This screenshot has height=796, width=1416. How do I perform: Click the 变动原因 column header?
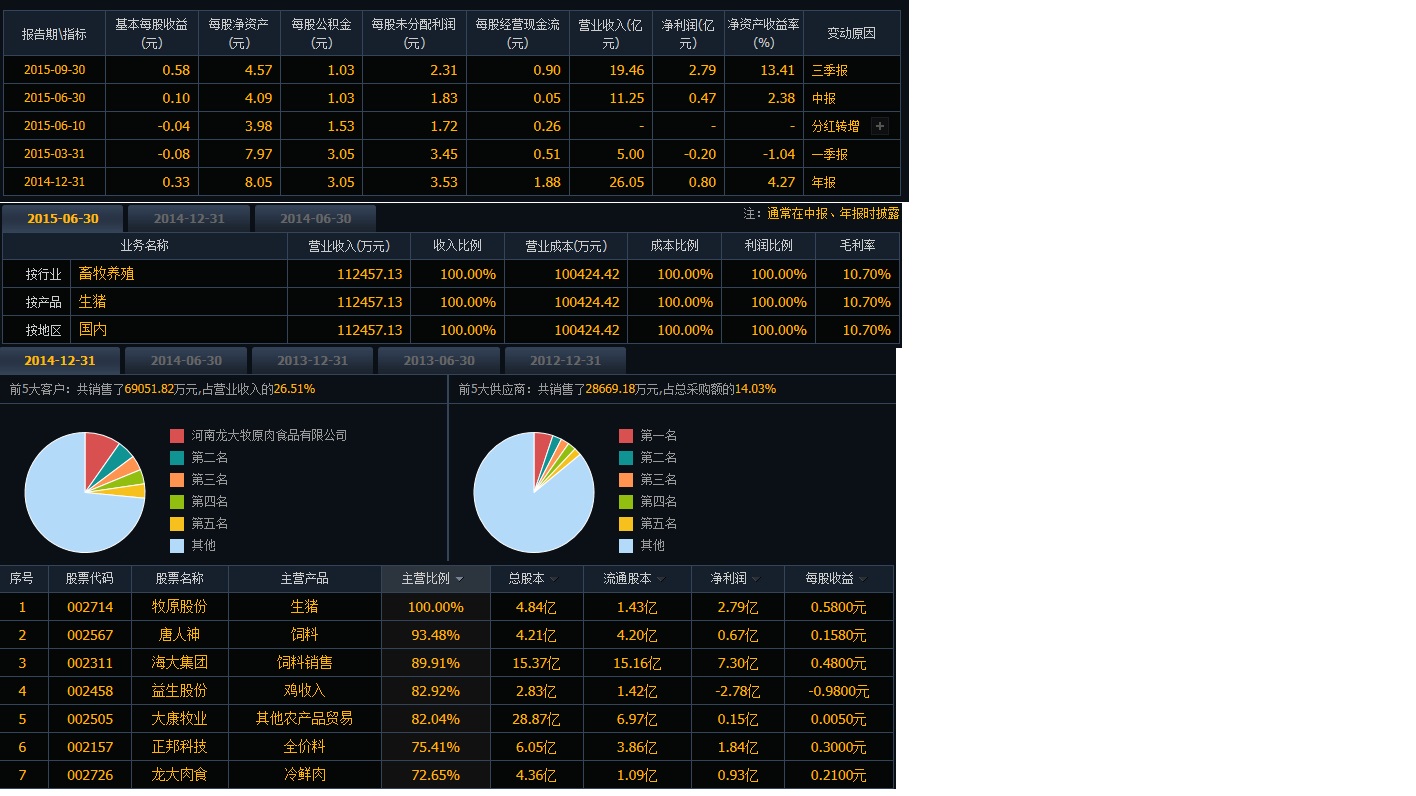point(851,34)
